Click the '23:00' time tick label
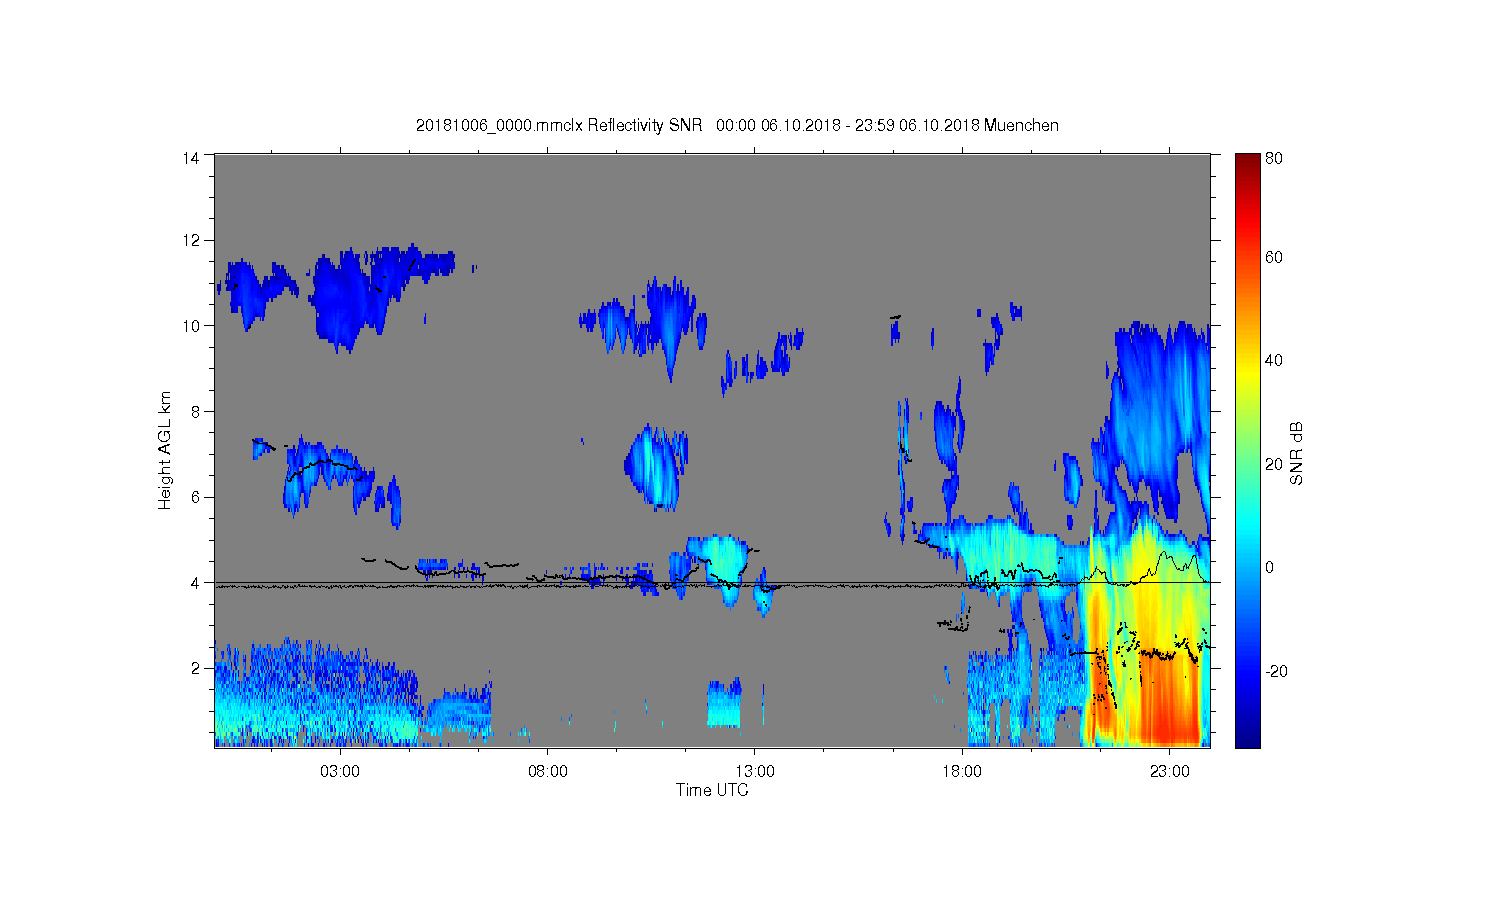This screenshot has width=1500, height=900. 1170,771
